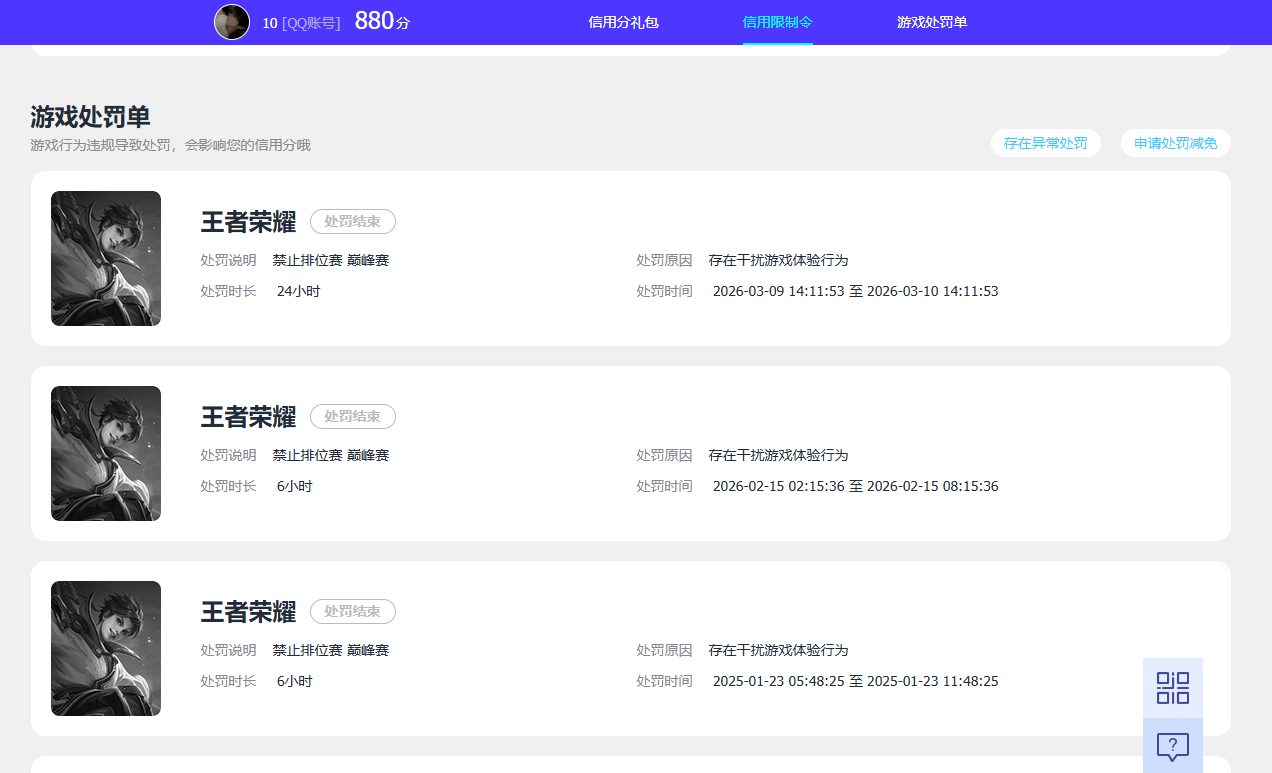
Task: Click the 880分 credit score
Action: (382, 21)
